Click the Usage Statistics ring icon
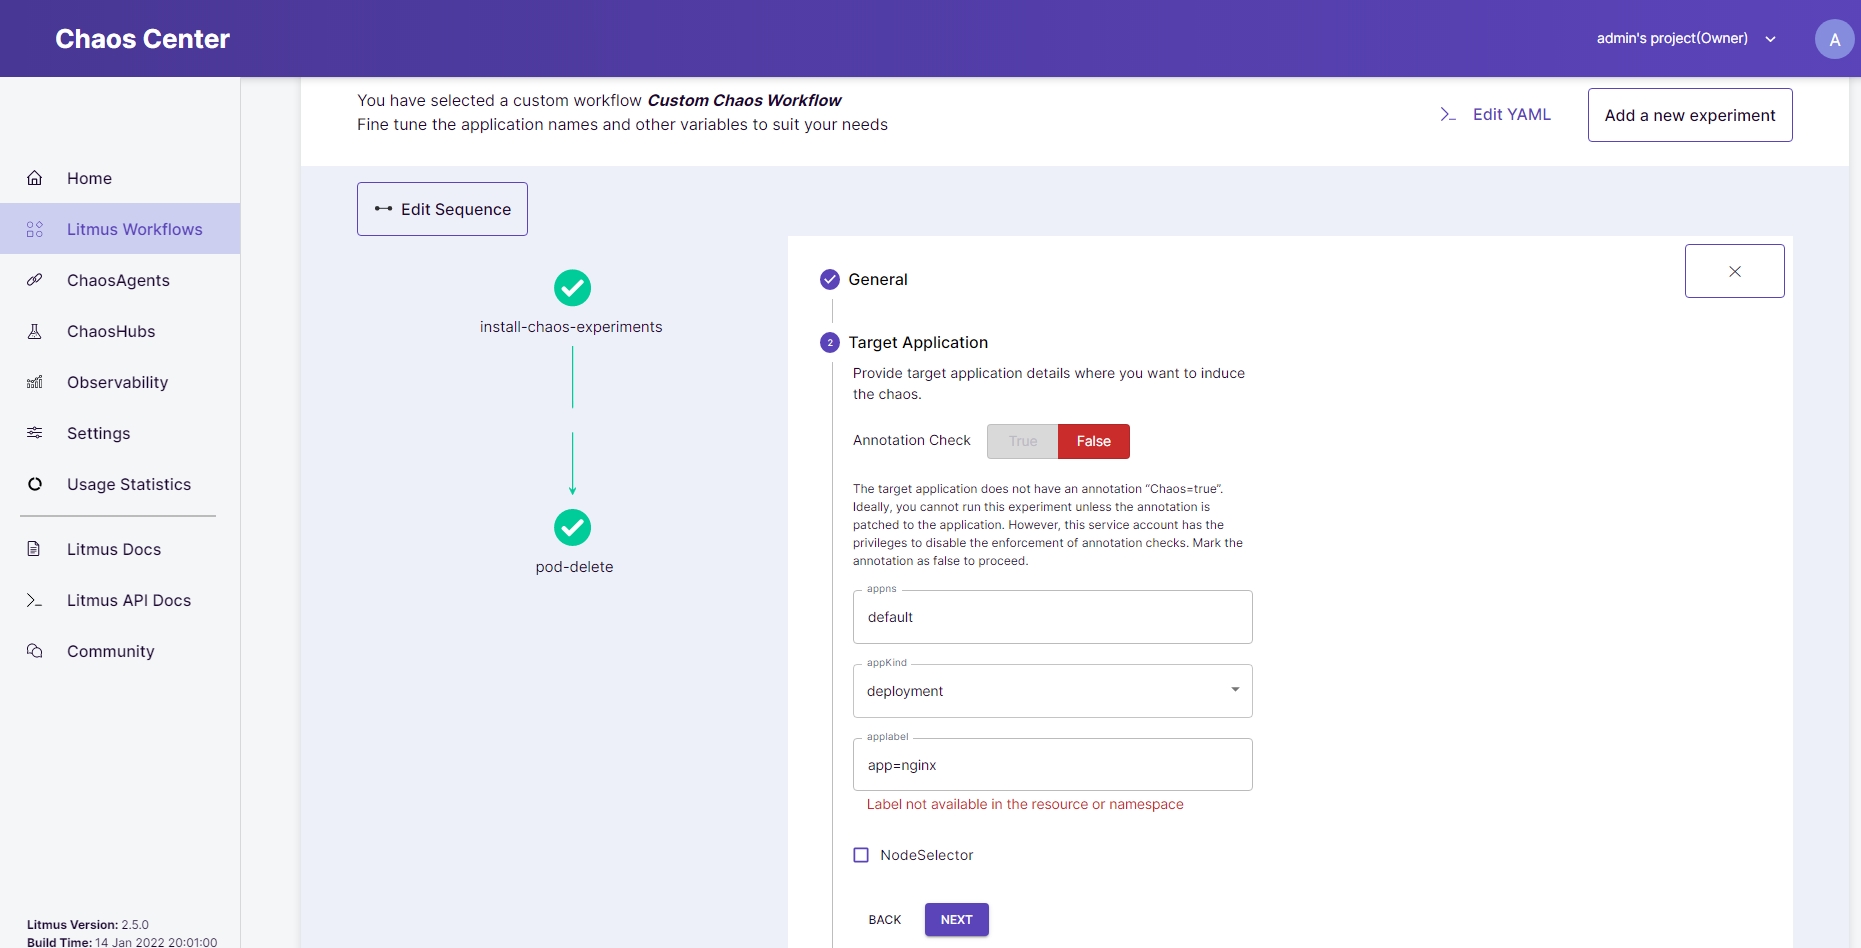Viewport: 1861px width, 948px height. [35, 484]
